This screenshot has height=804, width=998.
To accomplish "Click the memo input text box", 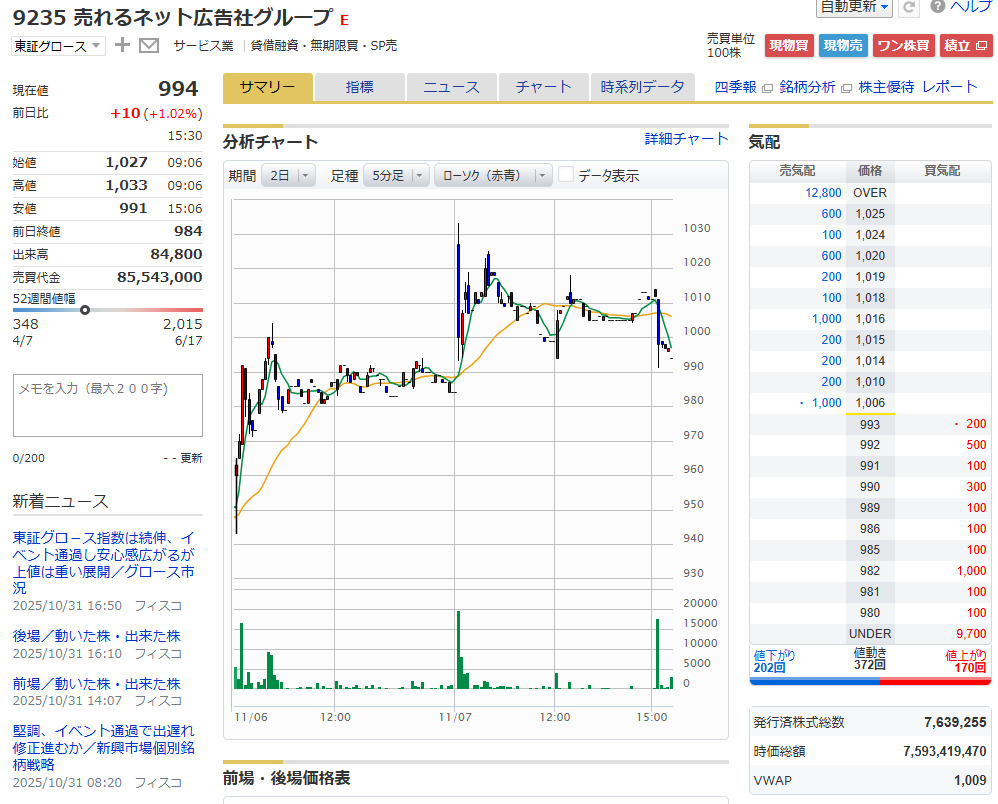I will coord(107,405).
